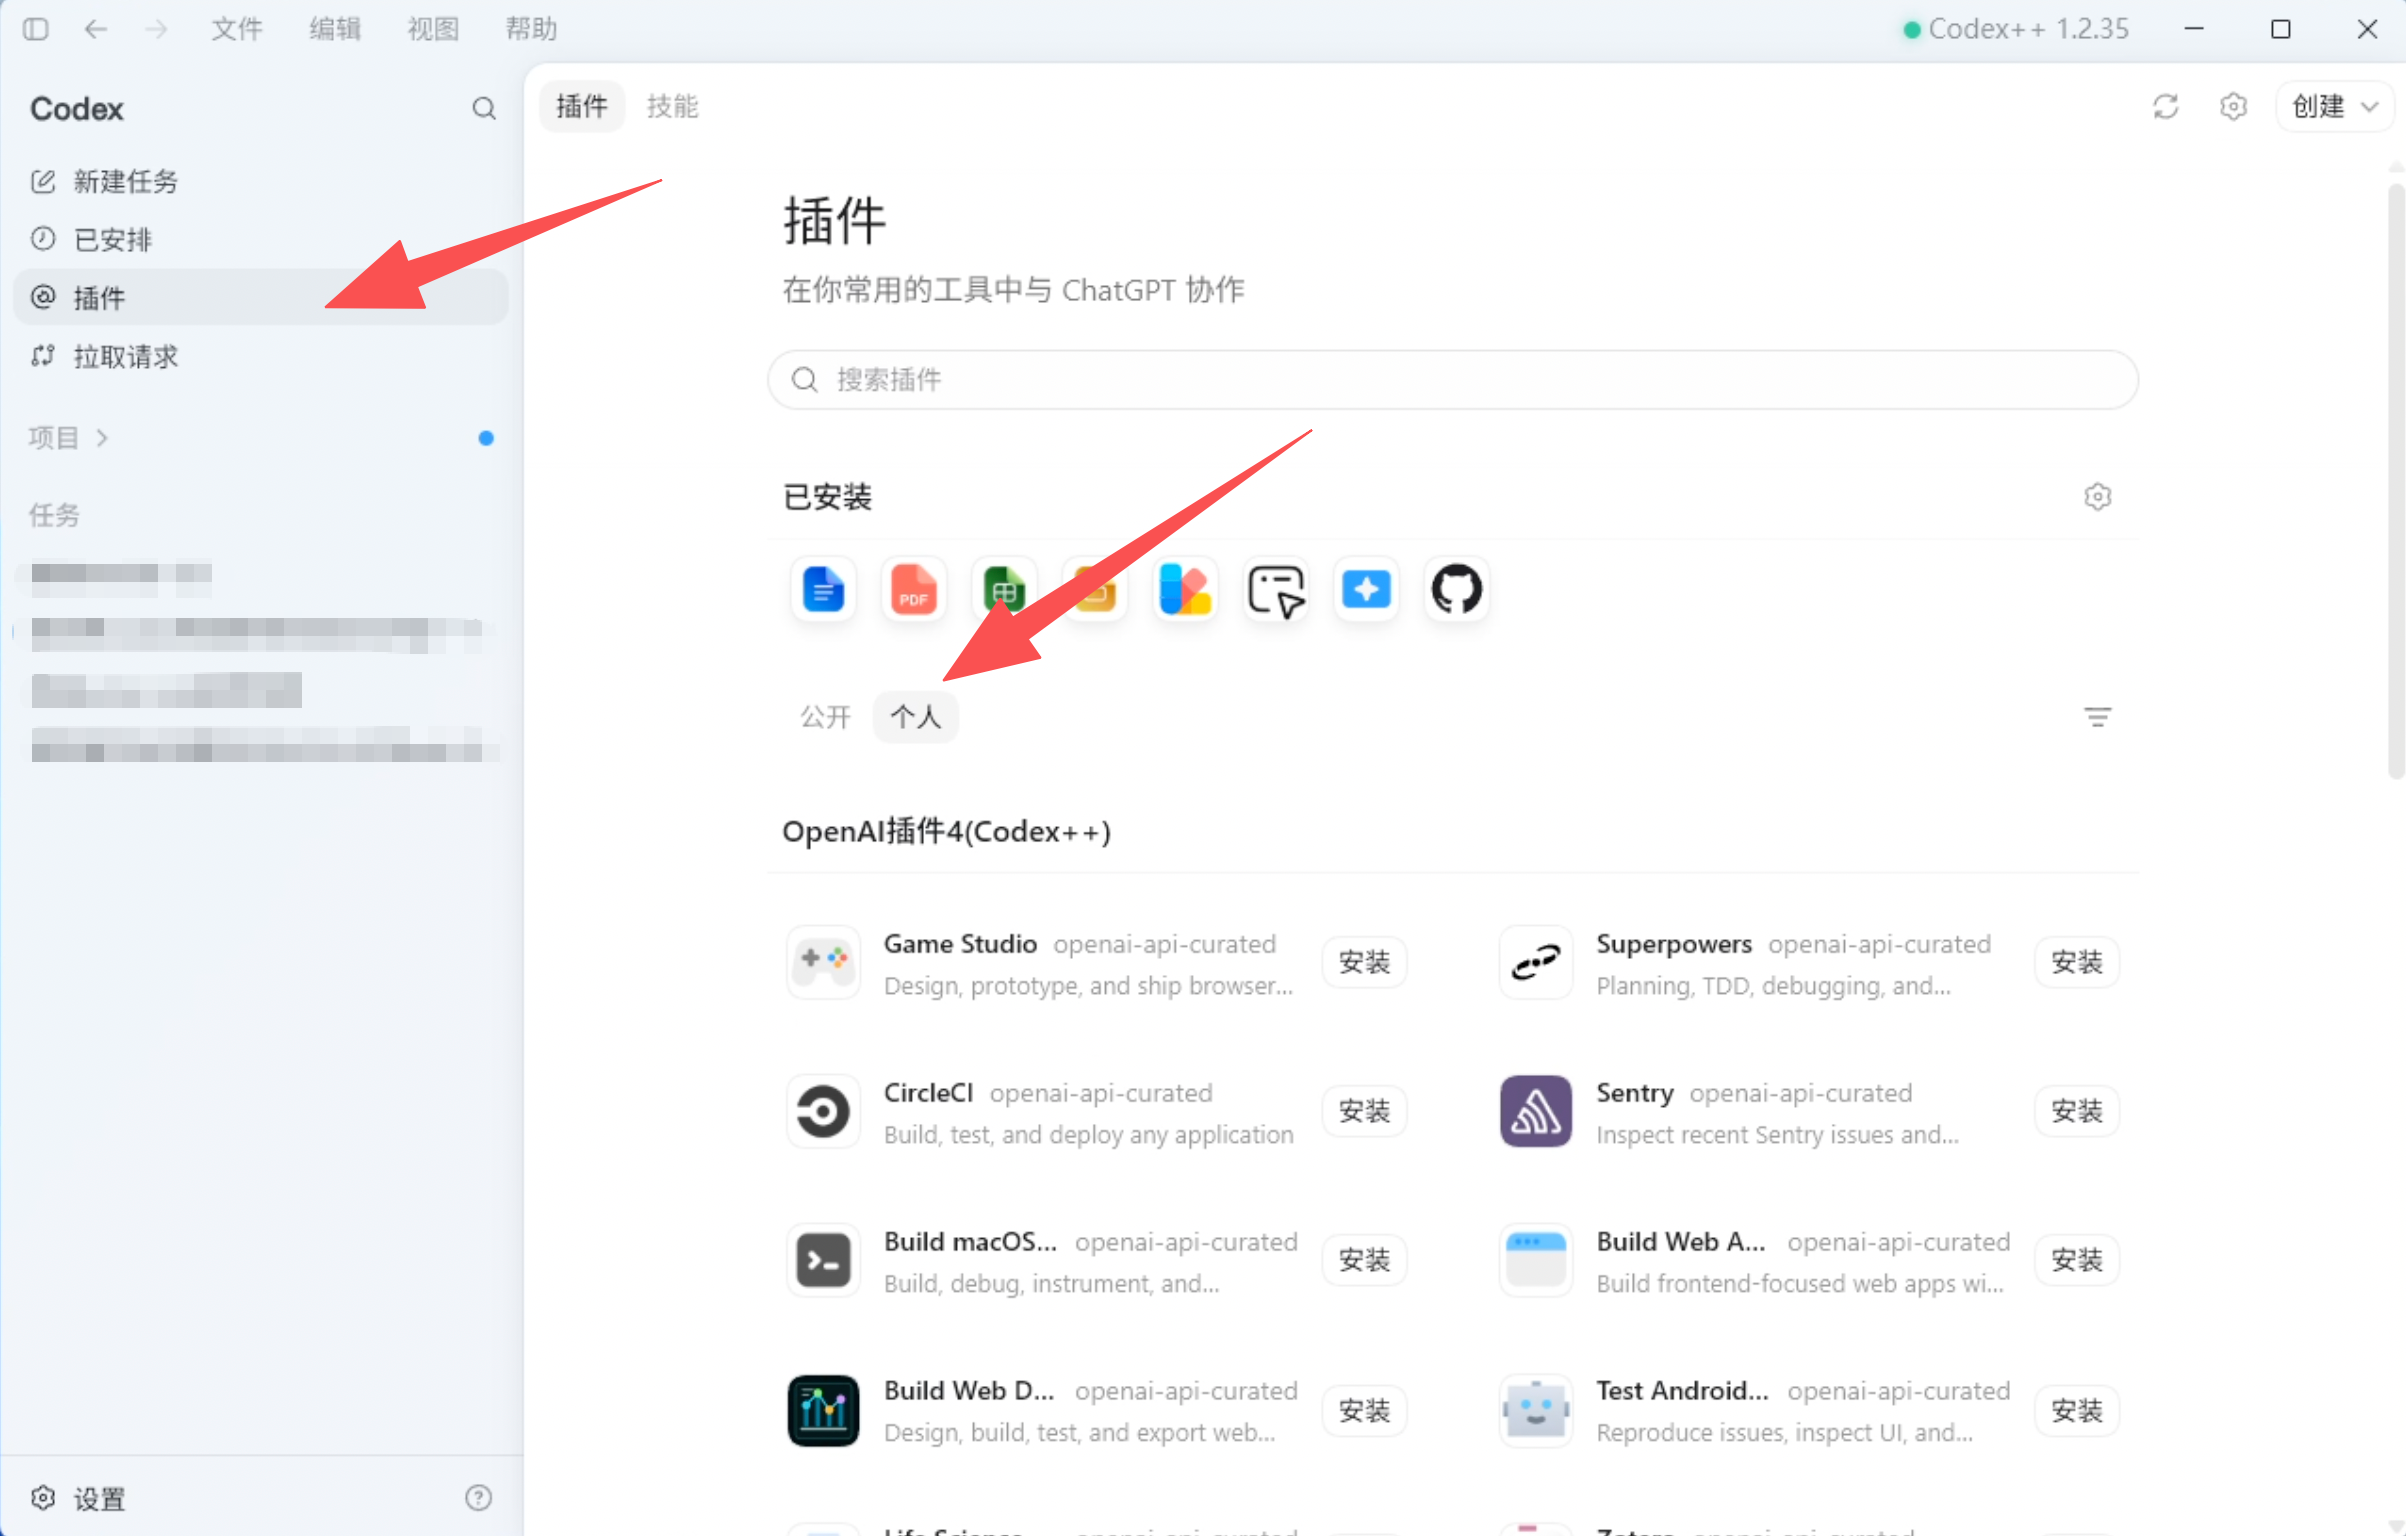
Task: Click the Build Web D... chart icon
Action: pos(823,1410)
